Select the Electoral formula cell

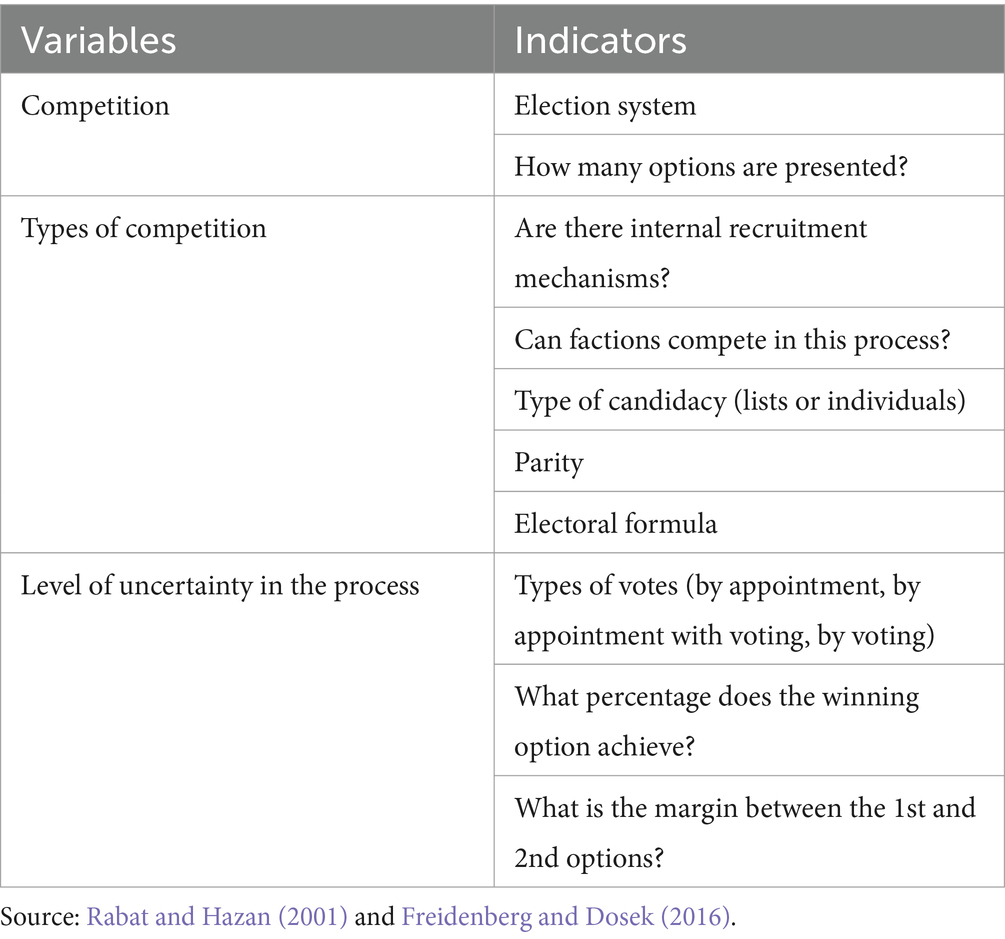pyautogui.click(x=749, y=522)
